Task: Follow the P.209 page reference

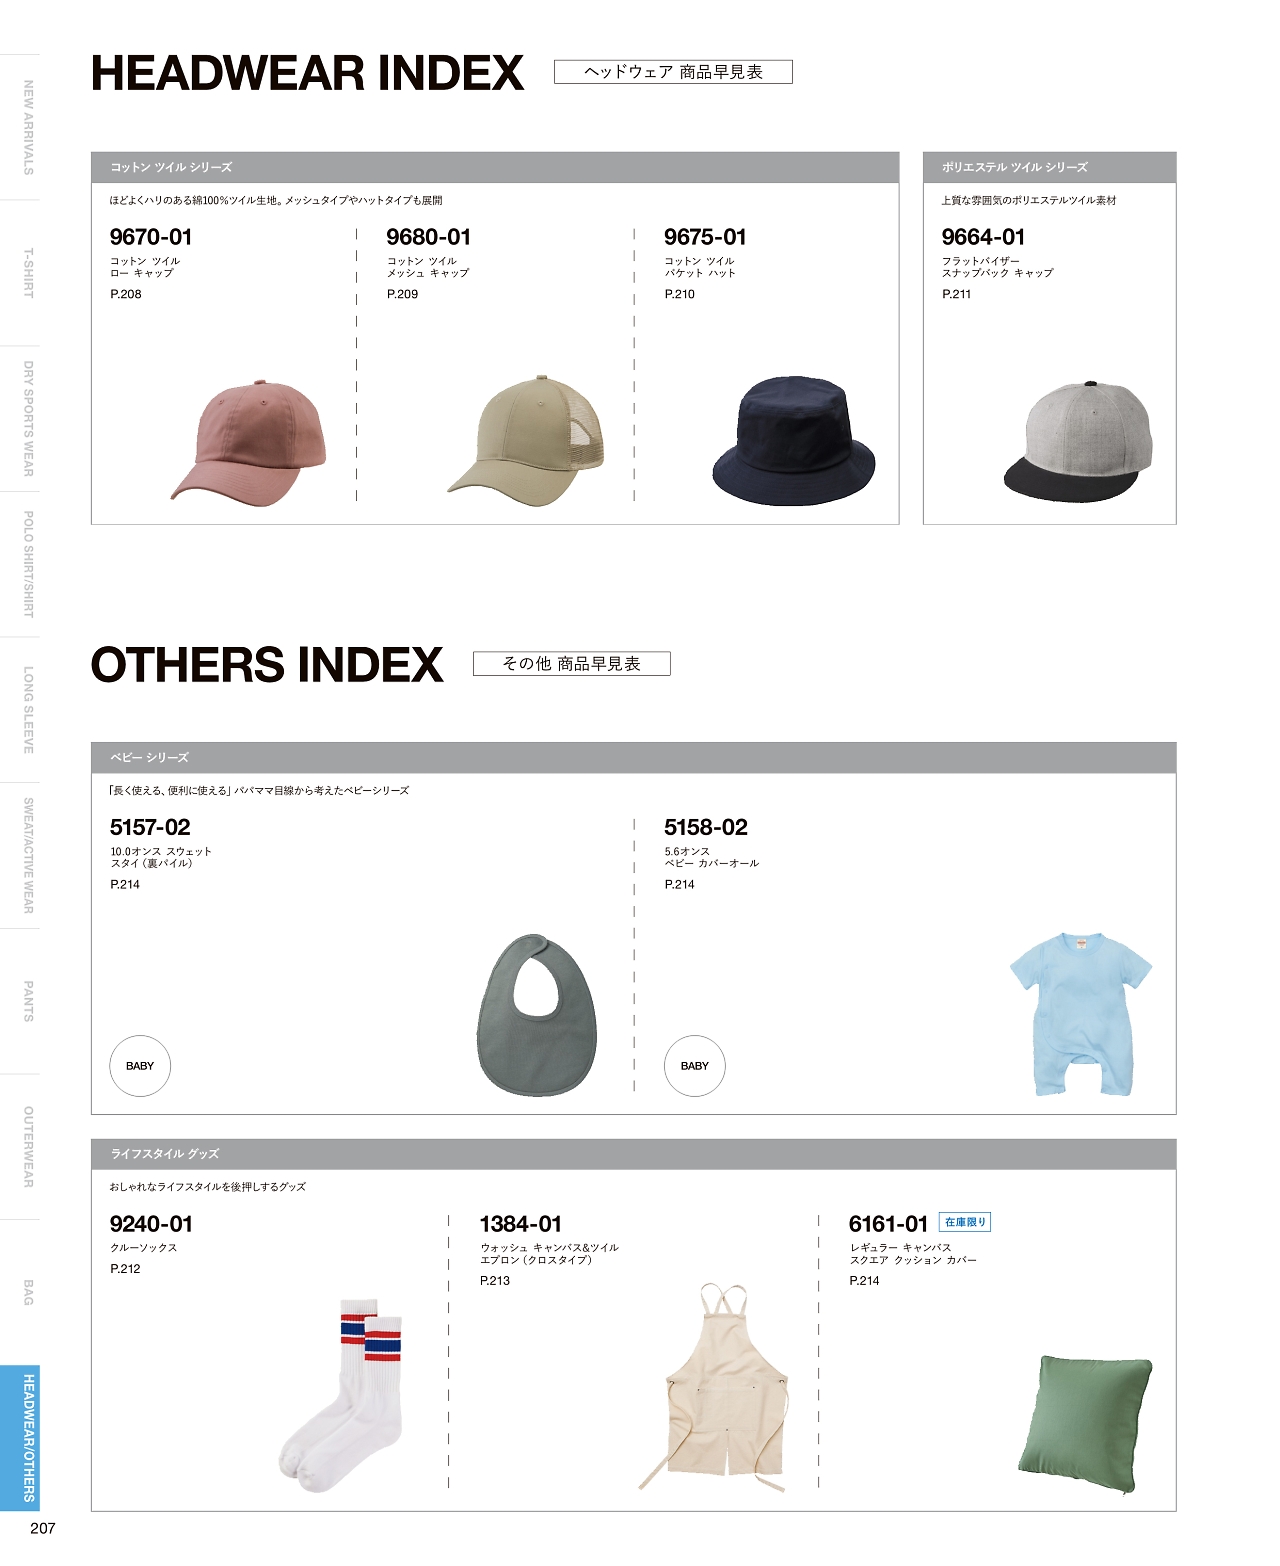Action: click(x=402, y=294)
